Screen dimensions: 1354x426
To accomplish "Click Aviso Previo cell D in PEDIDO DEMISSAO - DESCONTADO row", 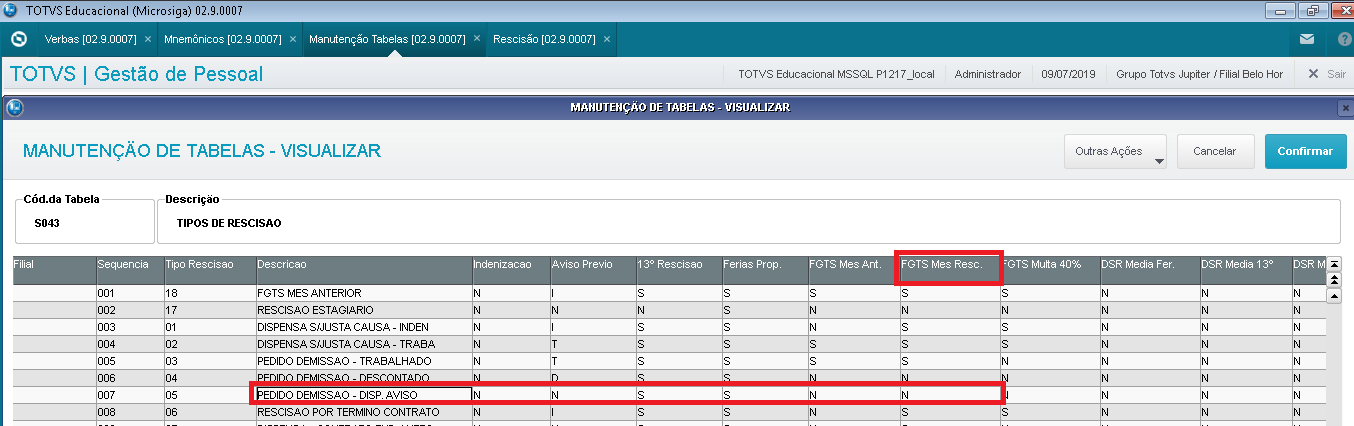I will tap(592, 378).
